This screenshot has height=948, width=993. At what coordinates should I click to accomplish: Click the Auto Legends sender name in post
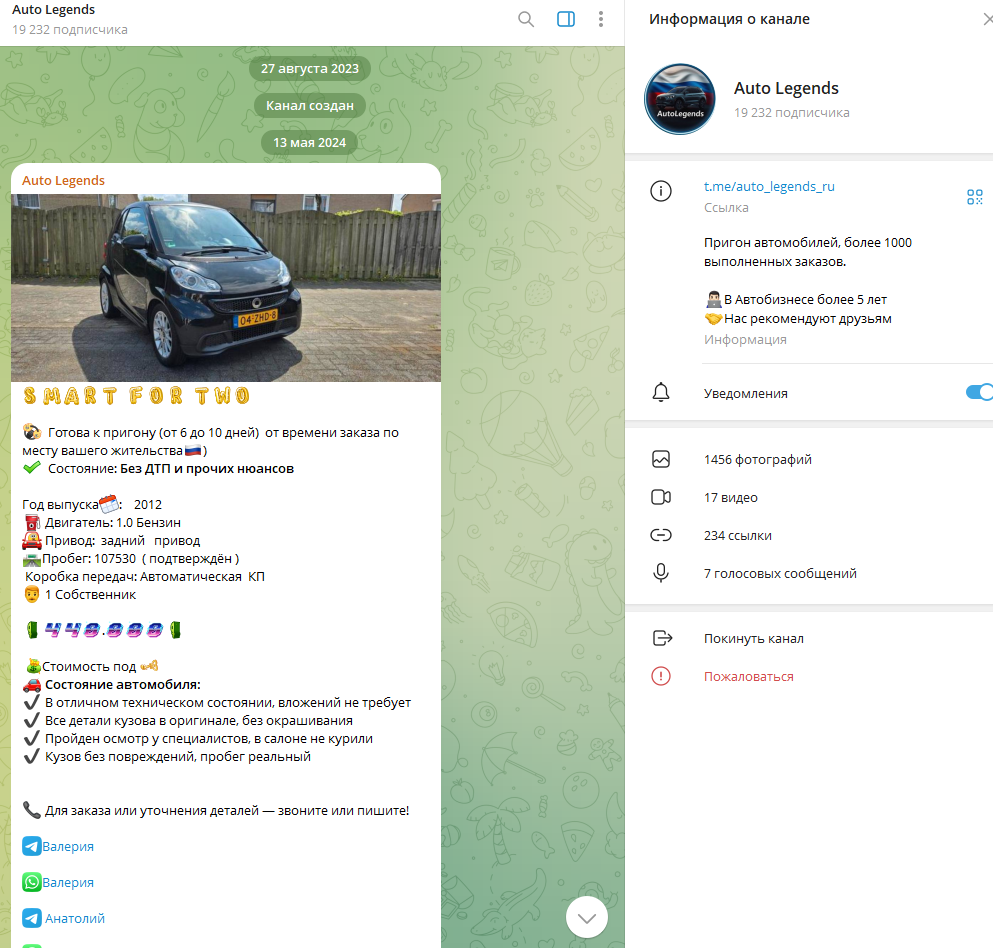[x=63, y=180]
